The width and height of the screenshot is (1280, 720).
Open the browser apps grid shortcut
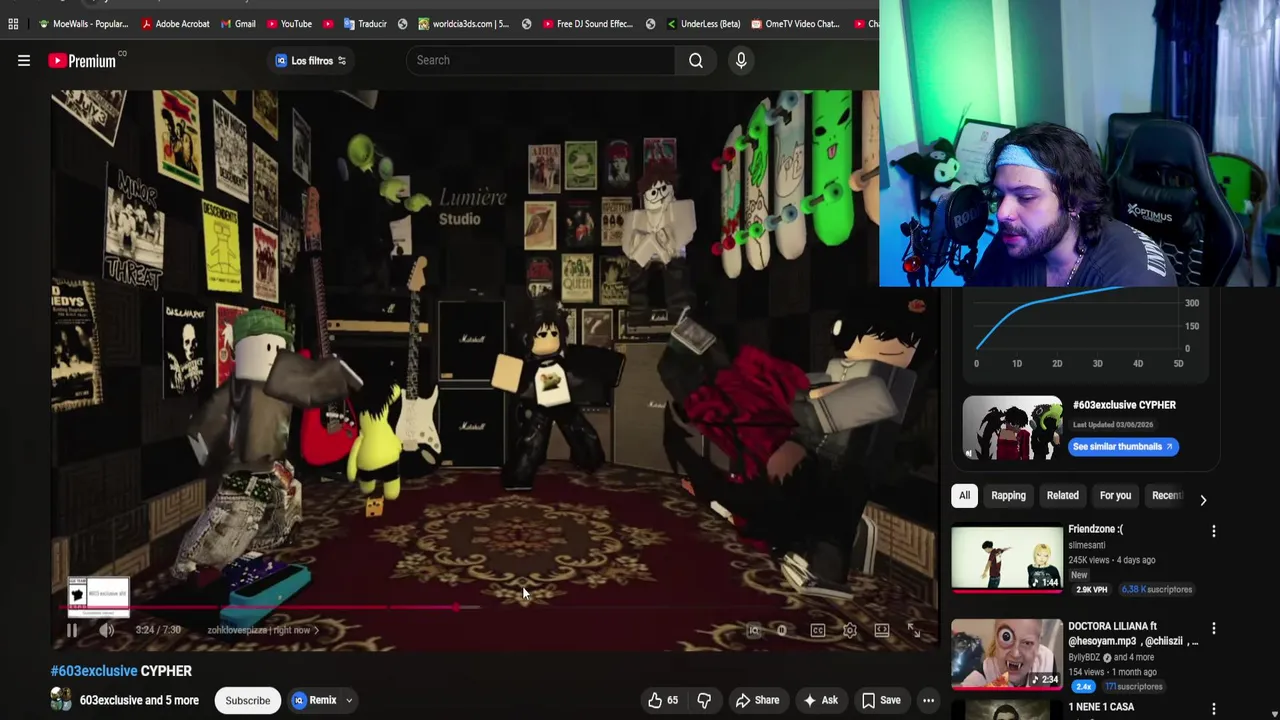[x=13, y=24]
